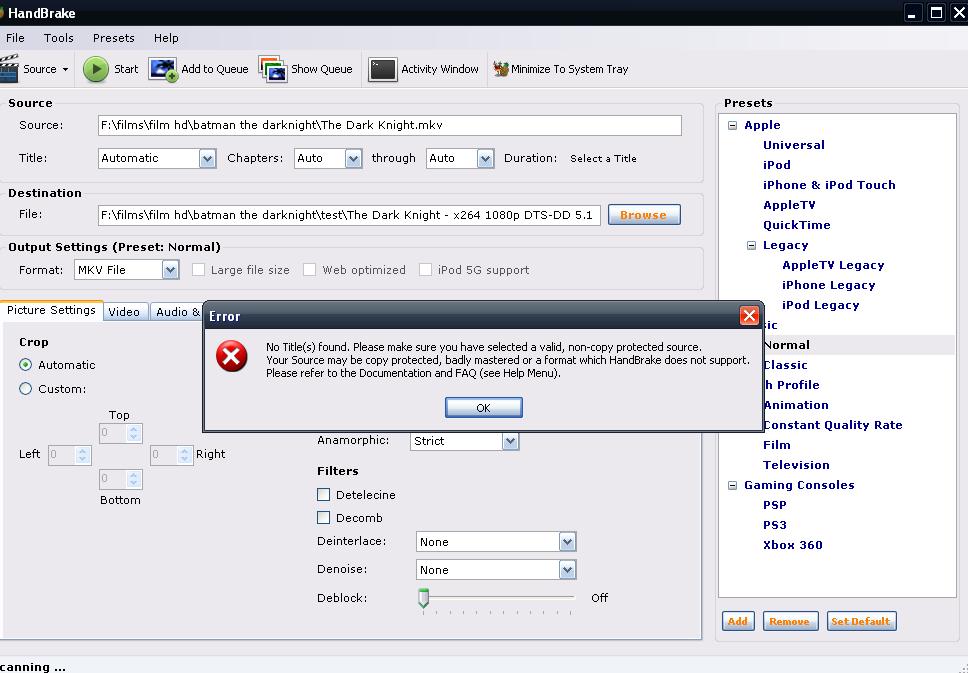Click Minimize To System Tray icon
Image resolution: width=968 pixels, height=673 pixels.
(x=501, y=69)
